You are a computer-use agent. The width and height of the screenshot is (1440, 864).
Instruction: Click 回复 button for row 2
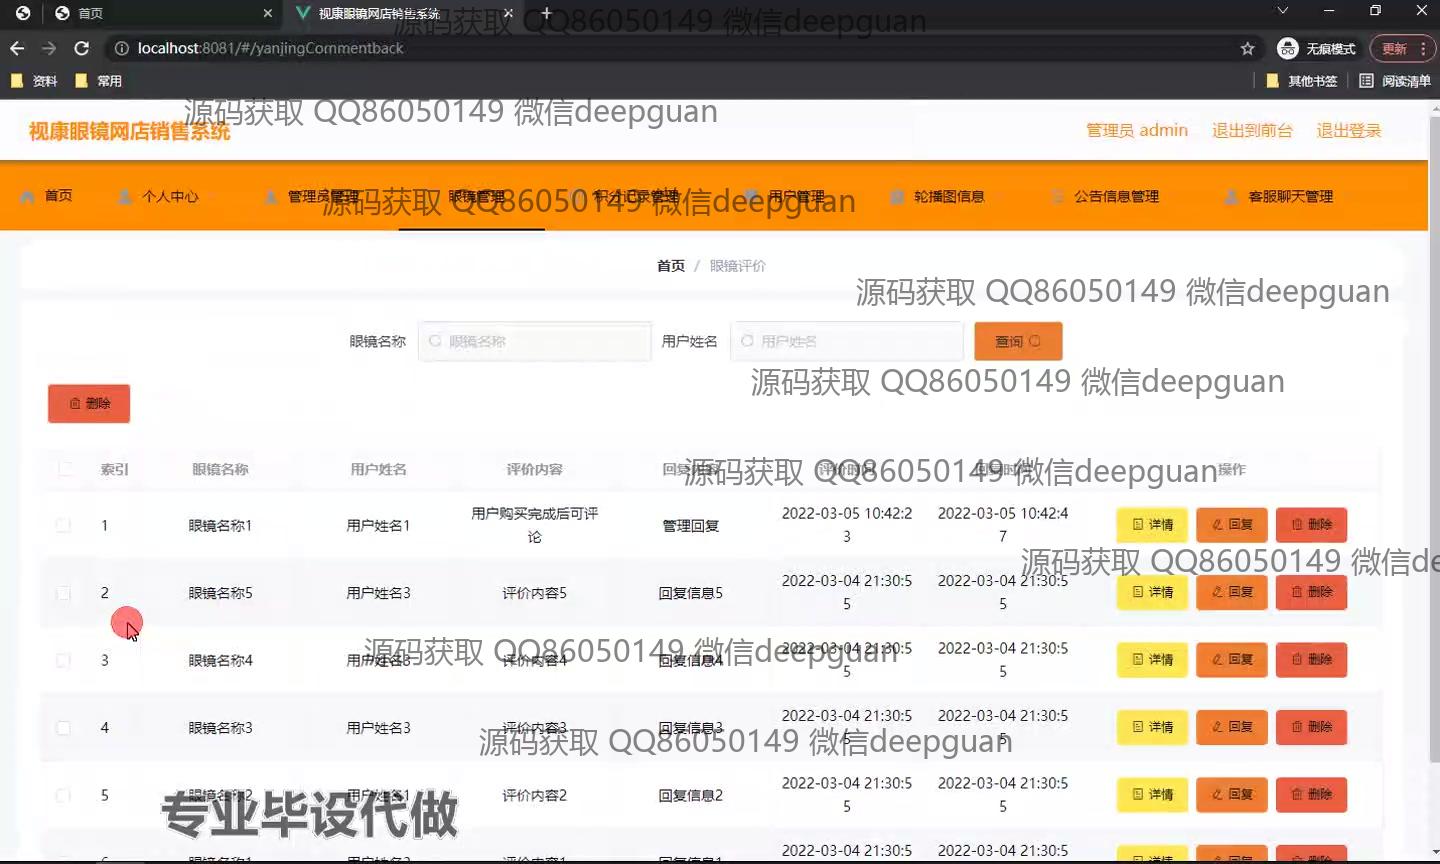pos(1231,592)
